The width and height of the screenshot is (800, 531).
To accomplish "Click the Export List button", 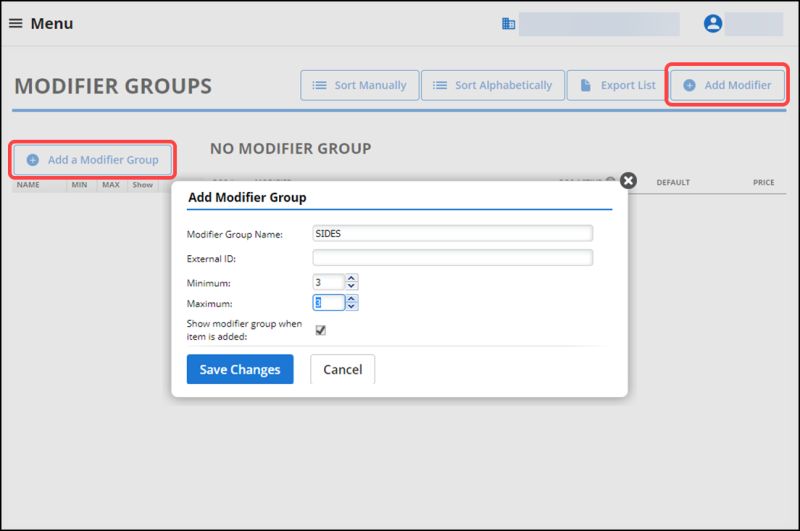I will pos(617,85).
